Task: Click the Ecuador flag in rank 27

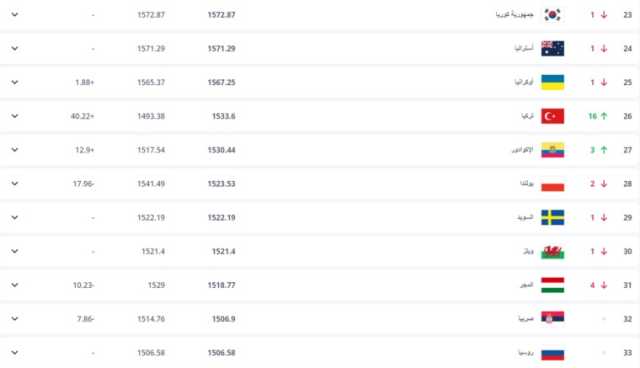Action: (553, 150)
